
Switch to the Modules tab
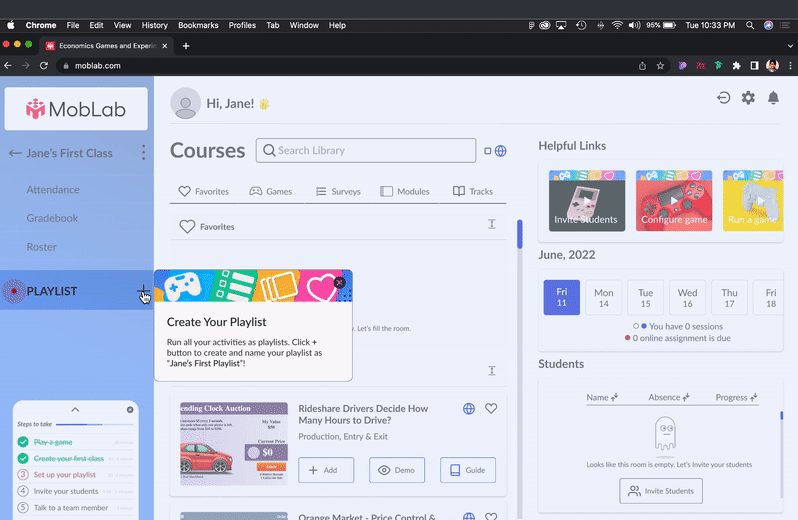click(x=405, y=191)
